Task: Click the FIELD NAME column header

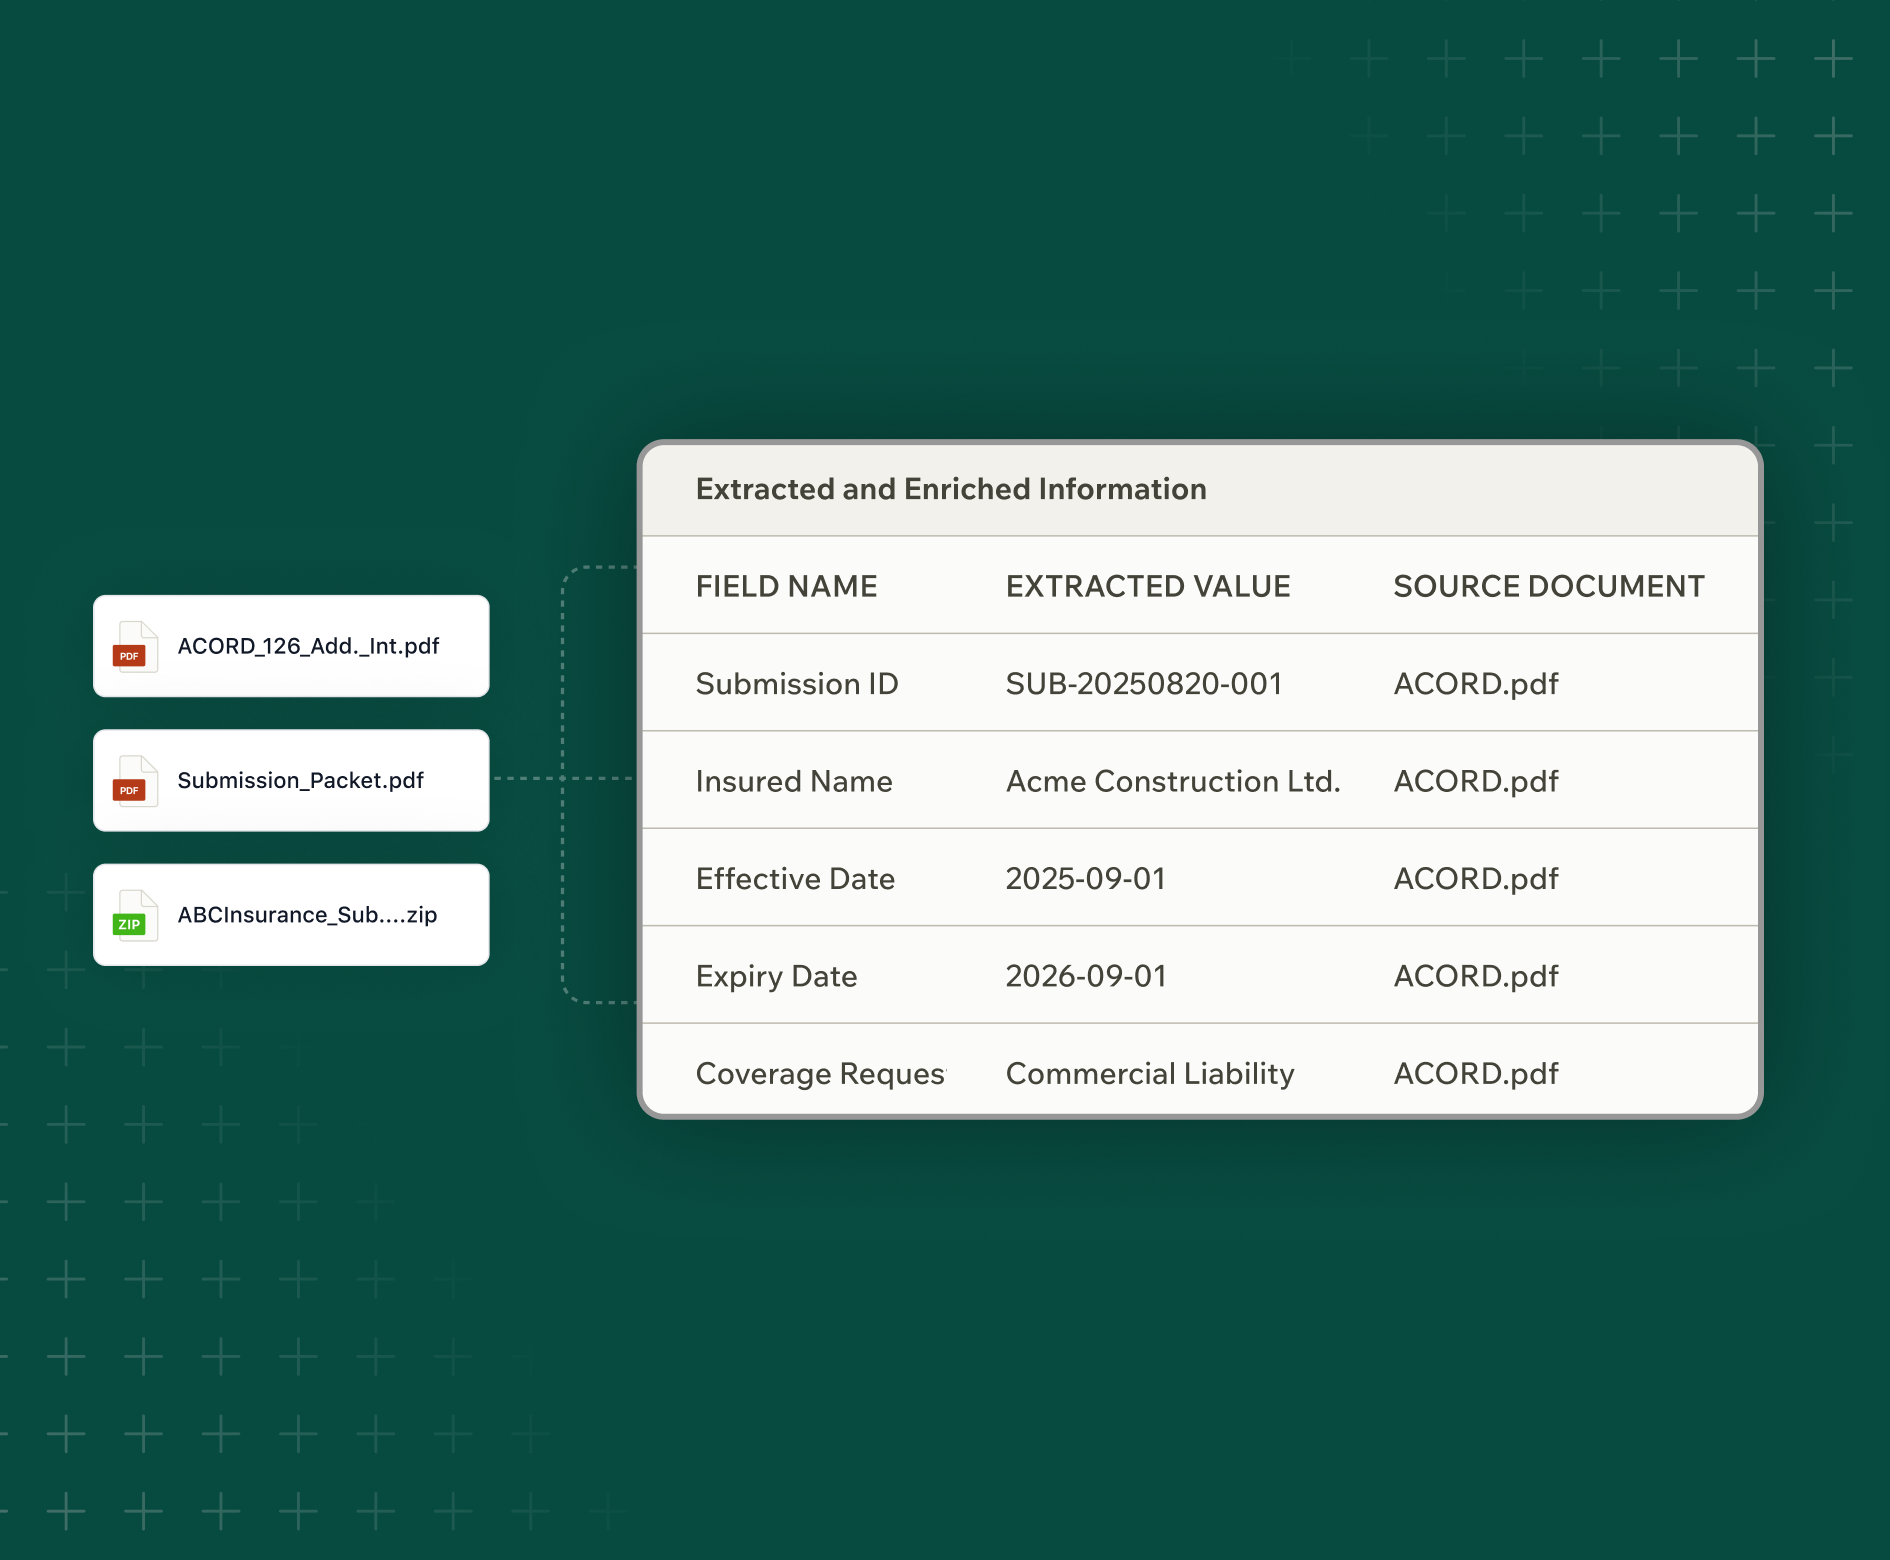Action: click(786, 586)
